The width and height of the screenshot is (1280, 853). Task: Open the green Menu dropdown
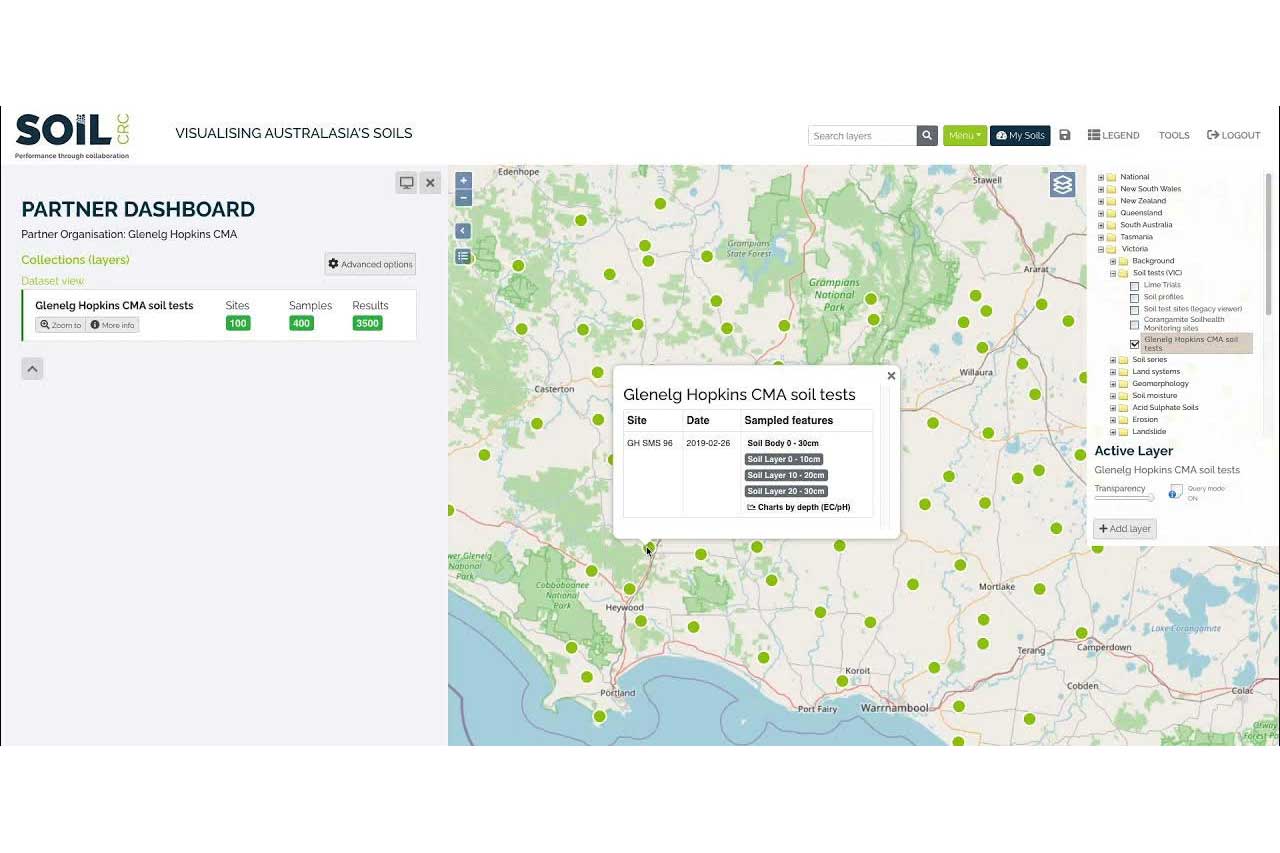[x=965, y=135]
